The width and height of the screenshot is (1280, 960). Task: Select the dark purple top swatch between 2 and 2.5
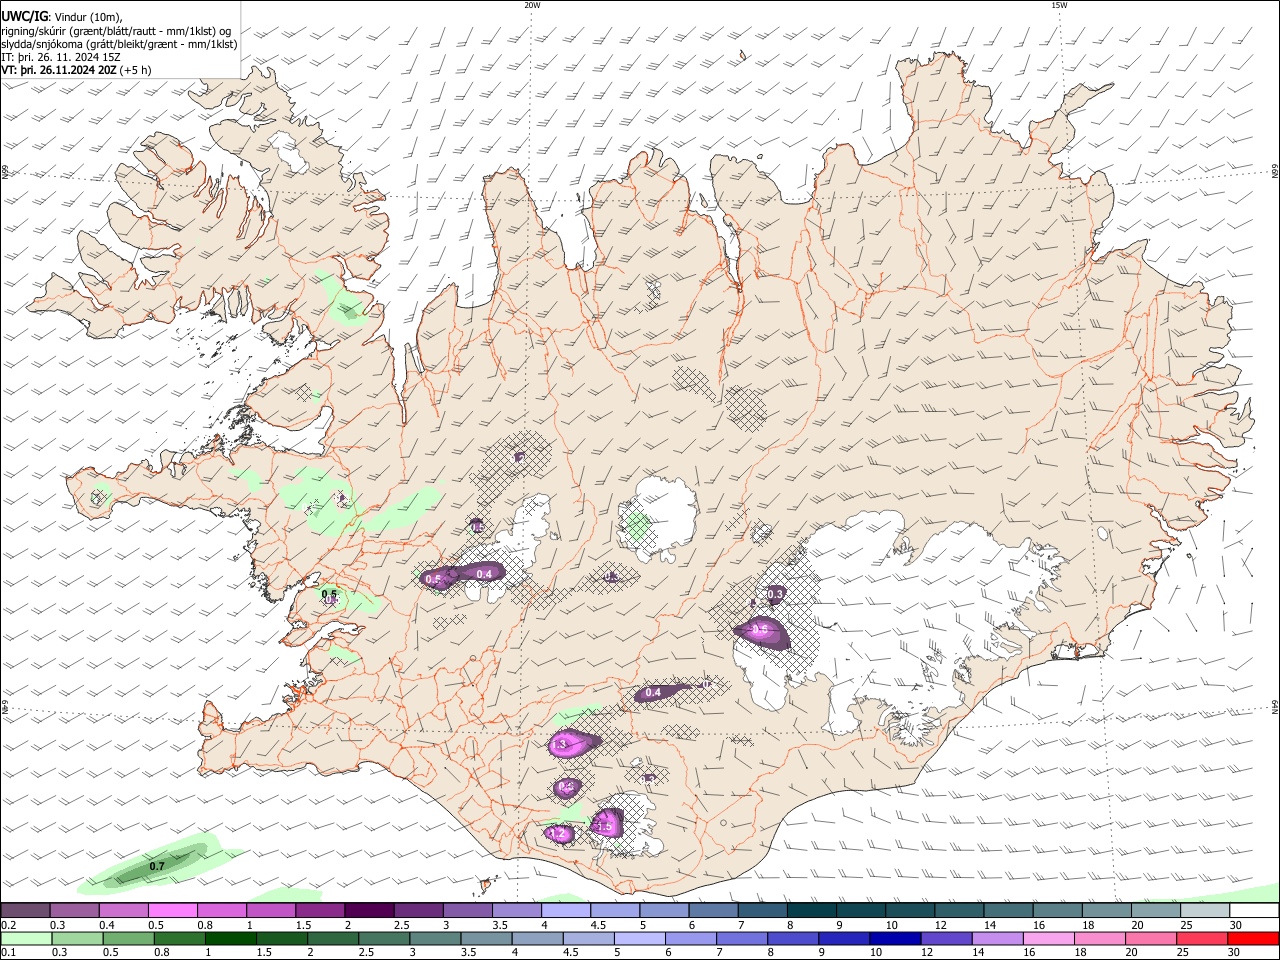tap(369, 910)
